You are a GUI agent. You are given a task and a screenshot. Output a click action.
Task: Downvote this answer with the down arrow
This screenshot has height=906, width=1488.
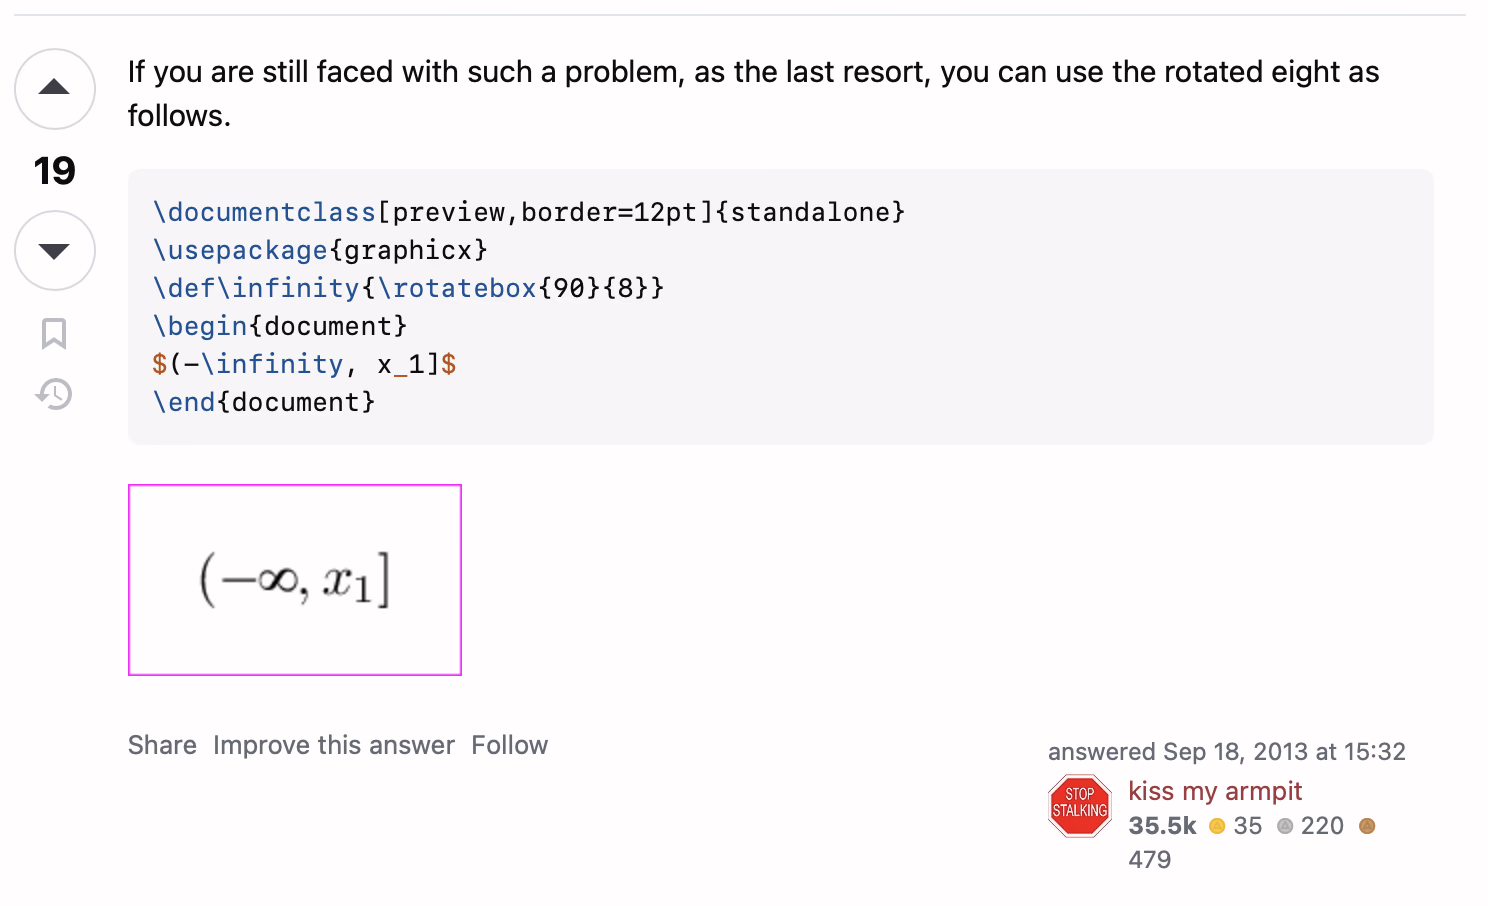(x=55, y=250)
